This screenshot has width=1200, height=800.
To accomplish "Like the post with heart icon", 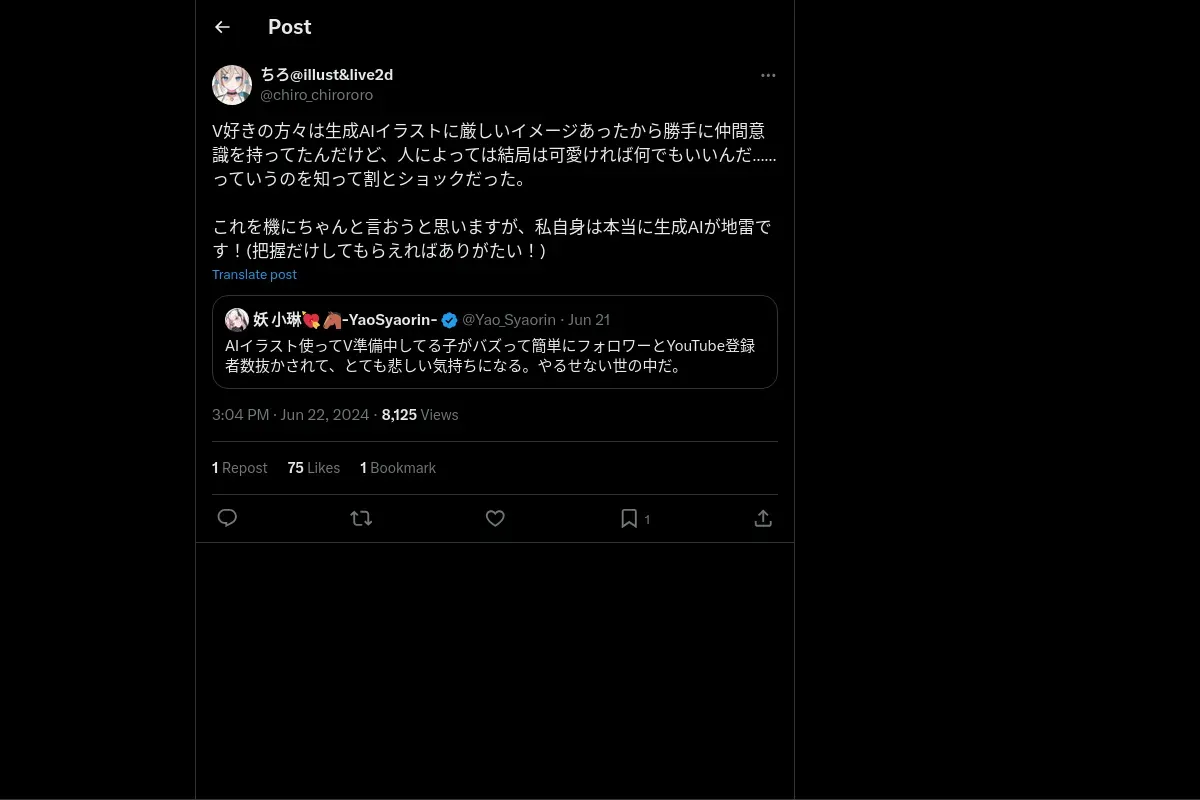I will [495, 518].
